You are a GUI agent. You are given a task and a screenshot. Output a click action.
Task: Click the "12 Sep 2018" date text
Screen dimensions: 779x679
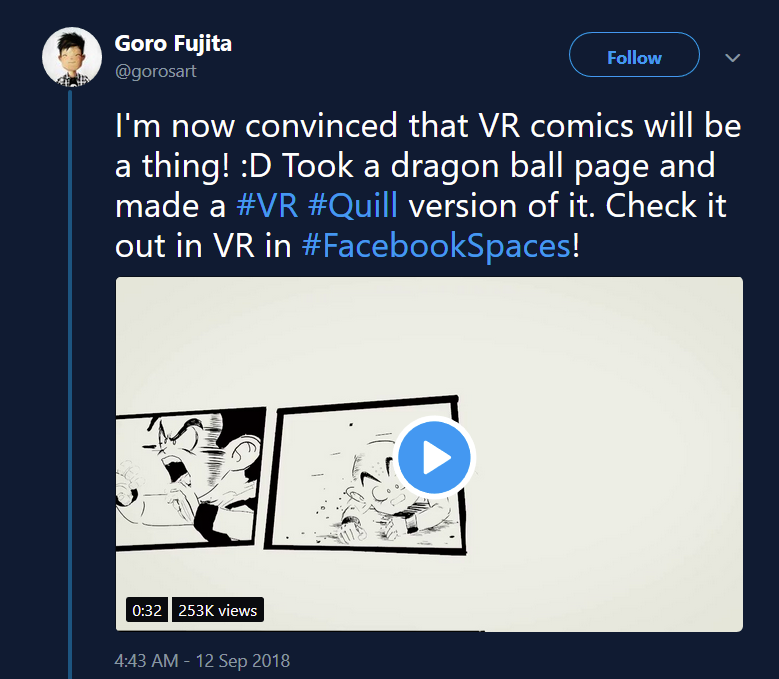(246, 661)
